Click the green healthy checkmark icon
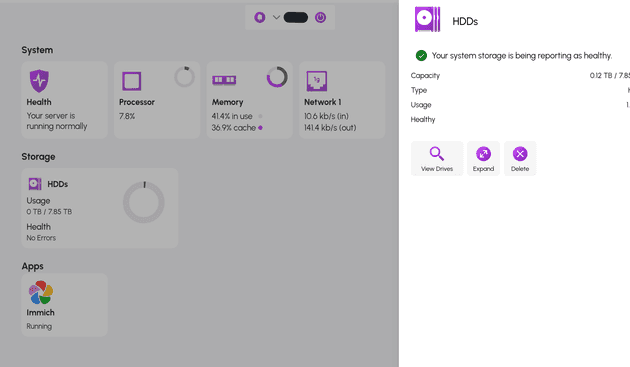The height and width of the screenshot is (367, 630). (421, 55)
